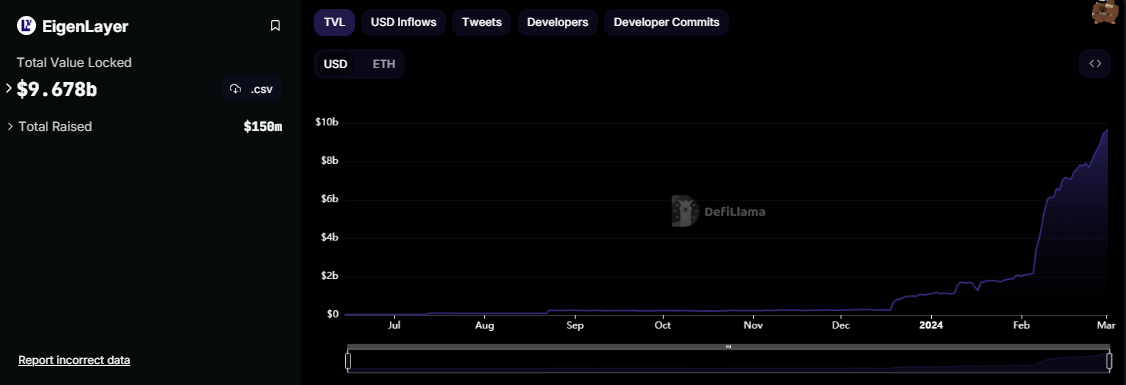Toggle the TVL chart series

335,22
